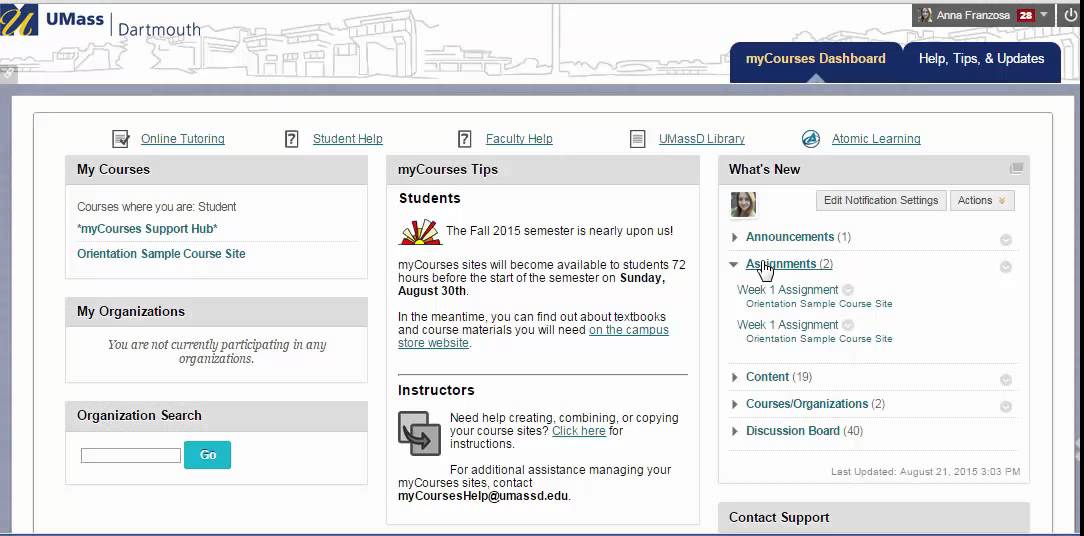Click the What's New module window icon
1084x536 pixels.
pos(1016,168)
